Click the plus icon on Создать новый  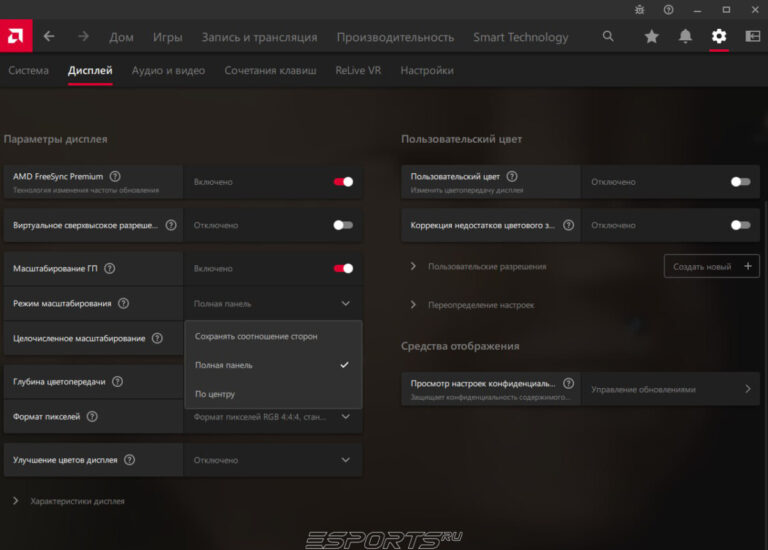pyautogui.click(x=748, y=266)
